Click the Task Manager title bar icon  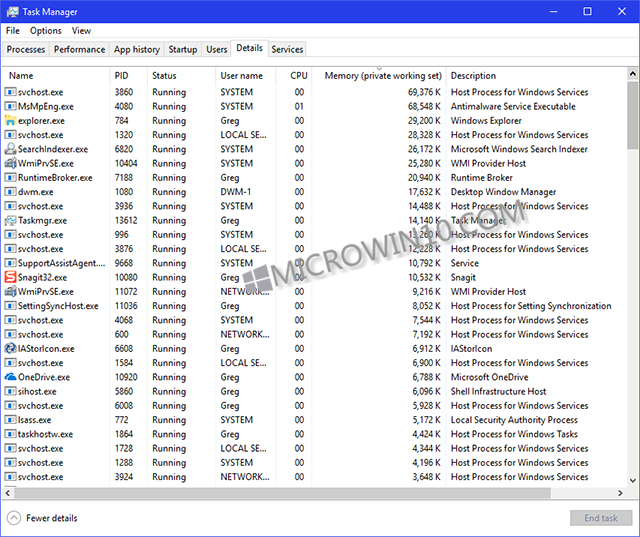(11, 11)
